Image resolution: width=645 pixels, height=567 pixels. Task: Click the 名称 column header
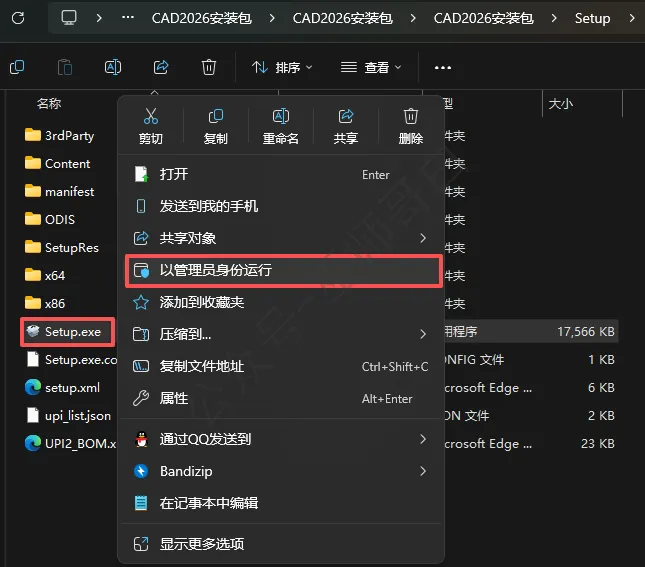[49, 104]
